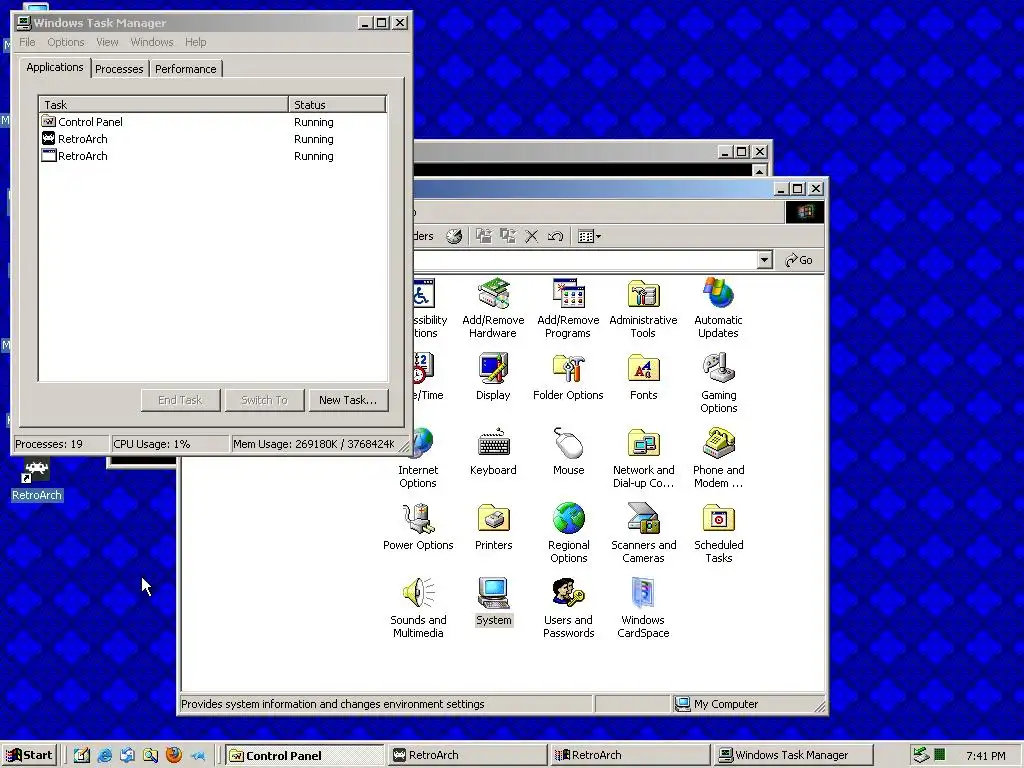Open the Windows menu in Task Manager

pos(152,42)
